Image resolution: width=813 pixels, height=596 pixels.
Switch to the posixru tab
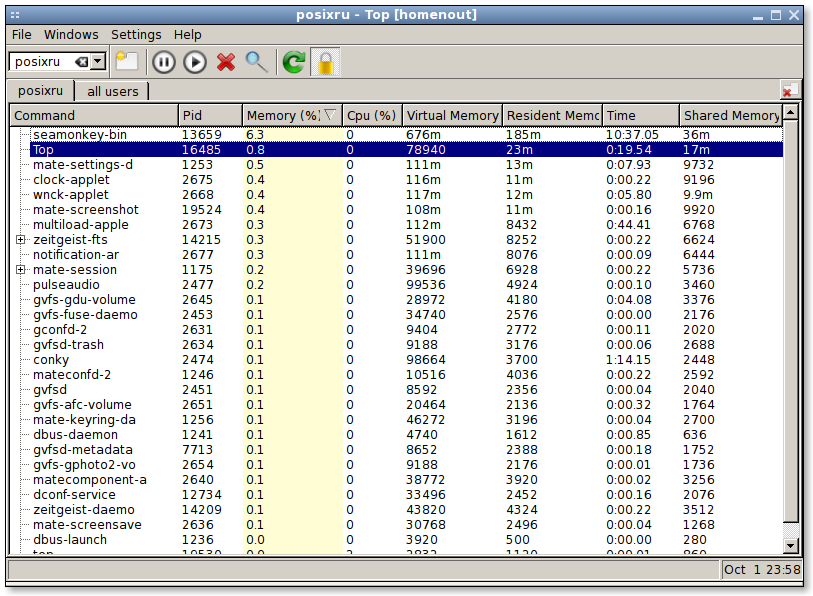coord(40,91)
